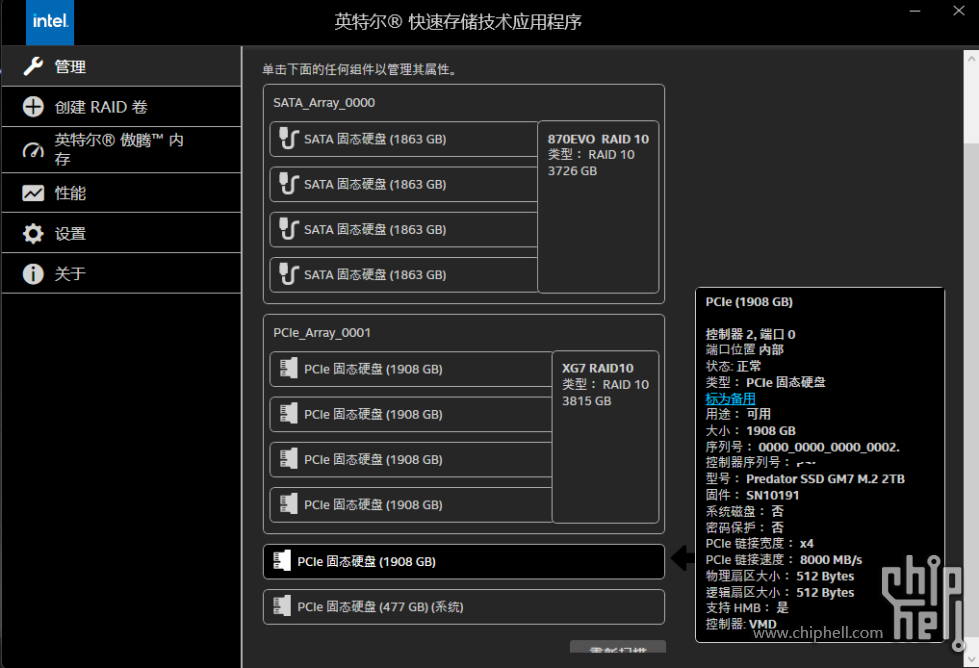This screenshot has width=979, height=668.
Task: Open 关于 page
Action: click(x=122, y=273)
